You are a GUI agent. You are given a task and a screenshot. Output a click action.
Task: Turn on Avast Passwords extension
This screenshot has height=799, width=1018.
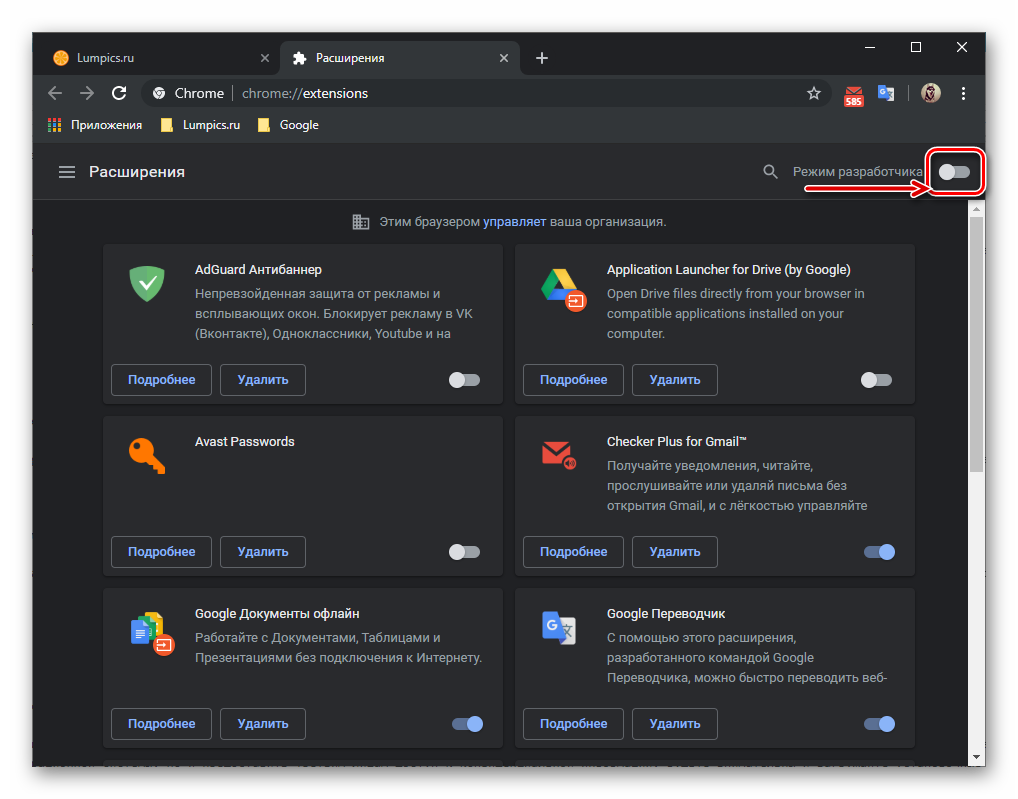point(464,552)
